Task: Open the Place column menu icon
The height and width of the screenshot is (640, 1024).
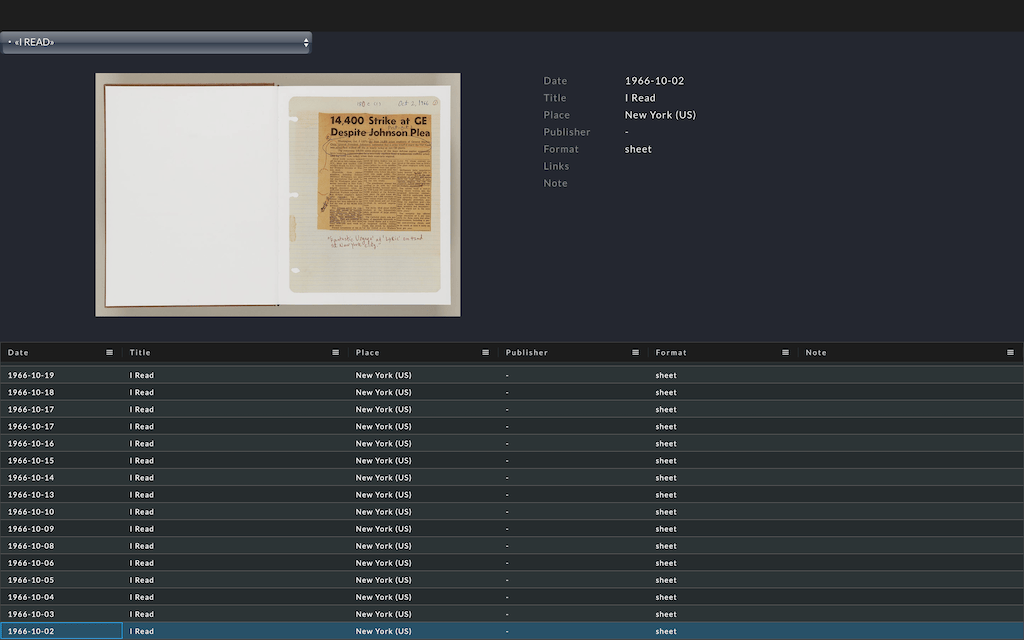Action: pyautogui.click(x=486, y=352)
